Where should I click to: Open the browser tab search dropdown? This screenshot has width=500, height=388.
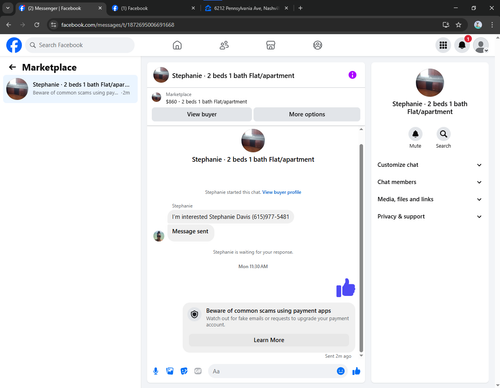pos(8,8)
